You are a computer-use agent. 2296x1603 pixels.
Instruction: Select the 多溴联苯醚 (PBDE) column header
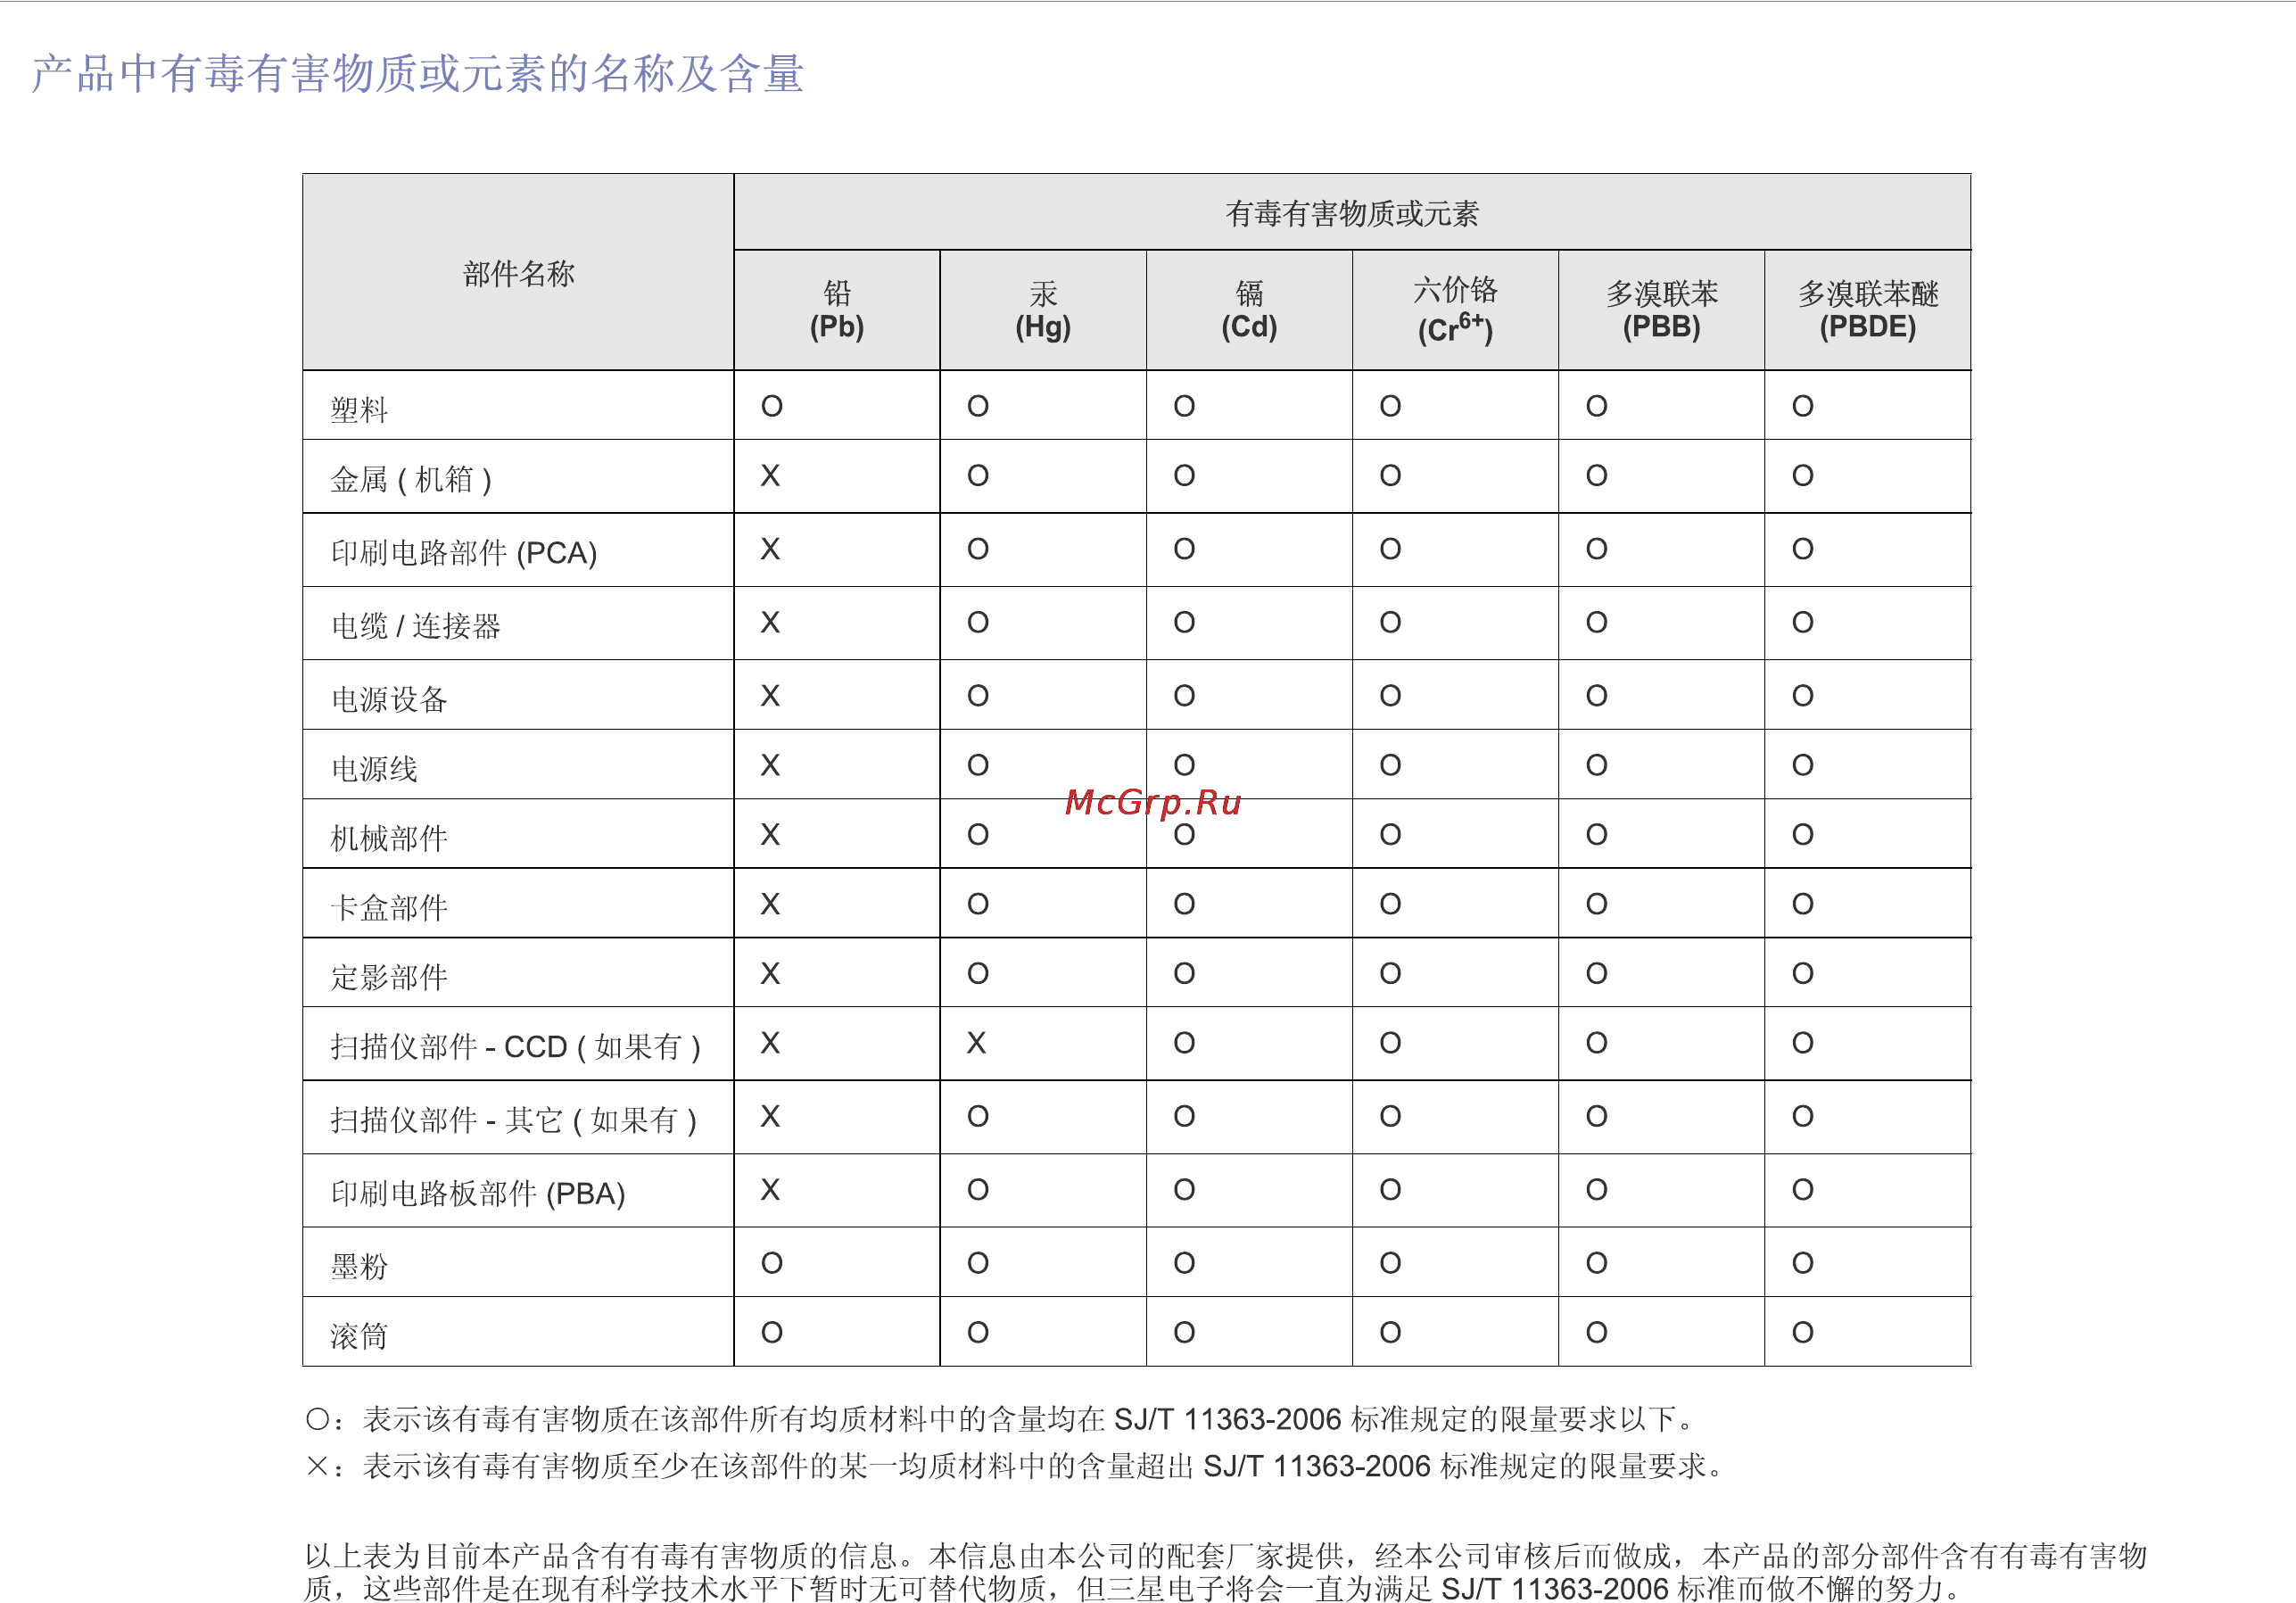(1867, 310)
